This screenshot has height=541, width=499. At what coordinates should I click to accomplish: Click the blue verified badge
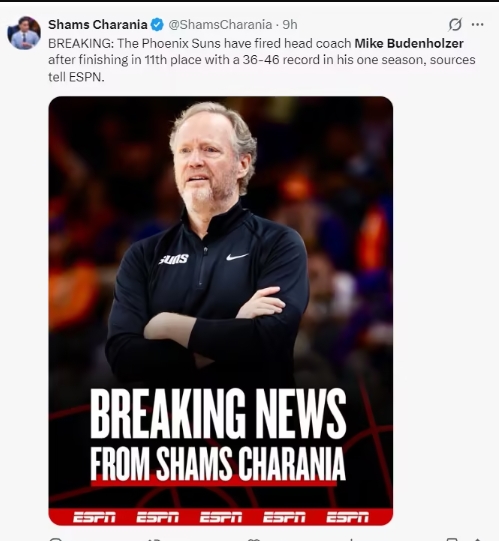[x=157, y=25]
